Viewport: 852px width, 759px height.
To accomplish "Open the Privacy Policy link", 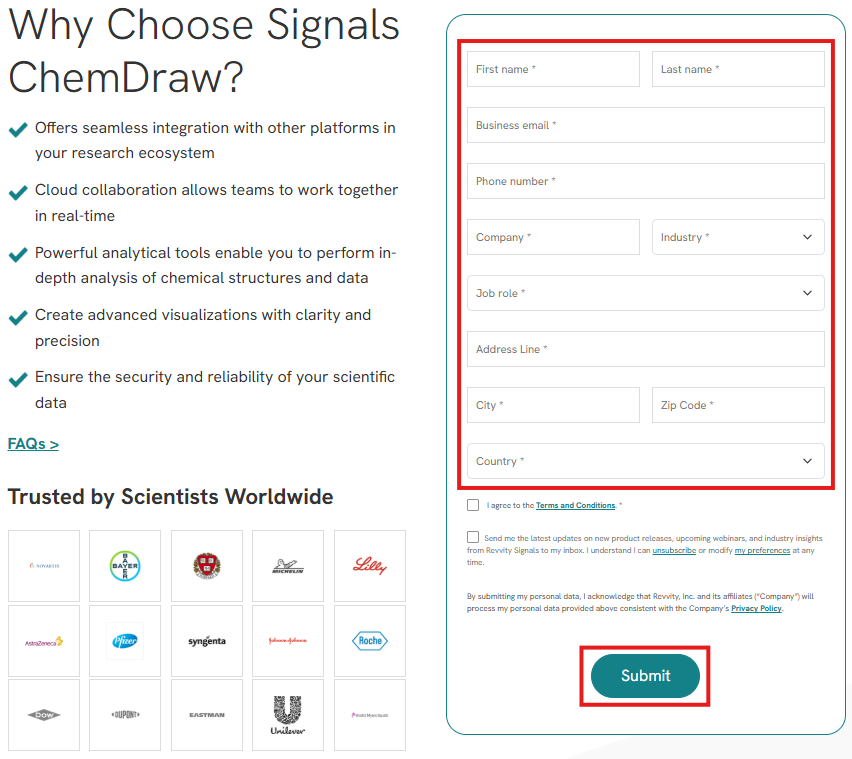I will click(756, 608).
